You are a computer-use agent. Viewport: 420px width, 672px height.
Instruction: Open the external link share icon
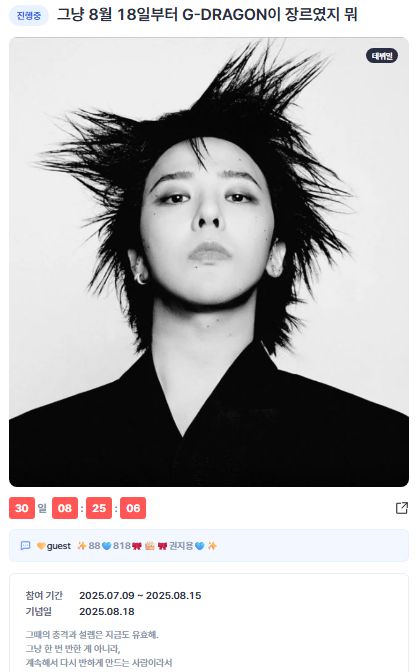click(402, 508)
